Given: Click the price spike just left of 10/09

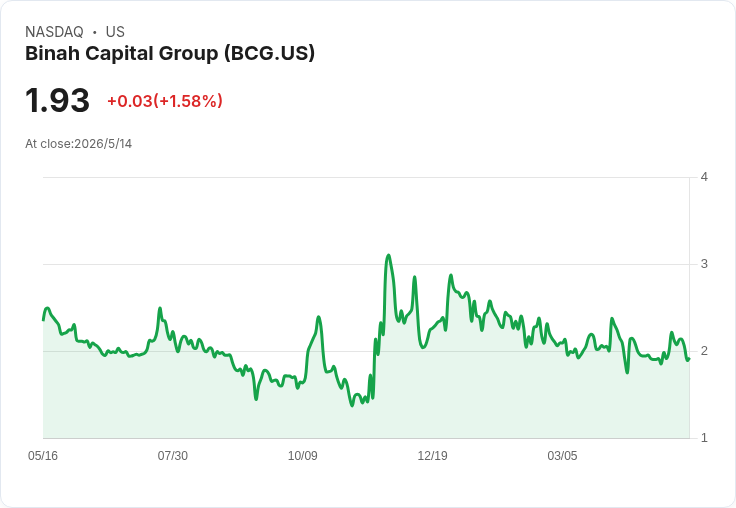Looking at the screenshot, I should (319, 317).
